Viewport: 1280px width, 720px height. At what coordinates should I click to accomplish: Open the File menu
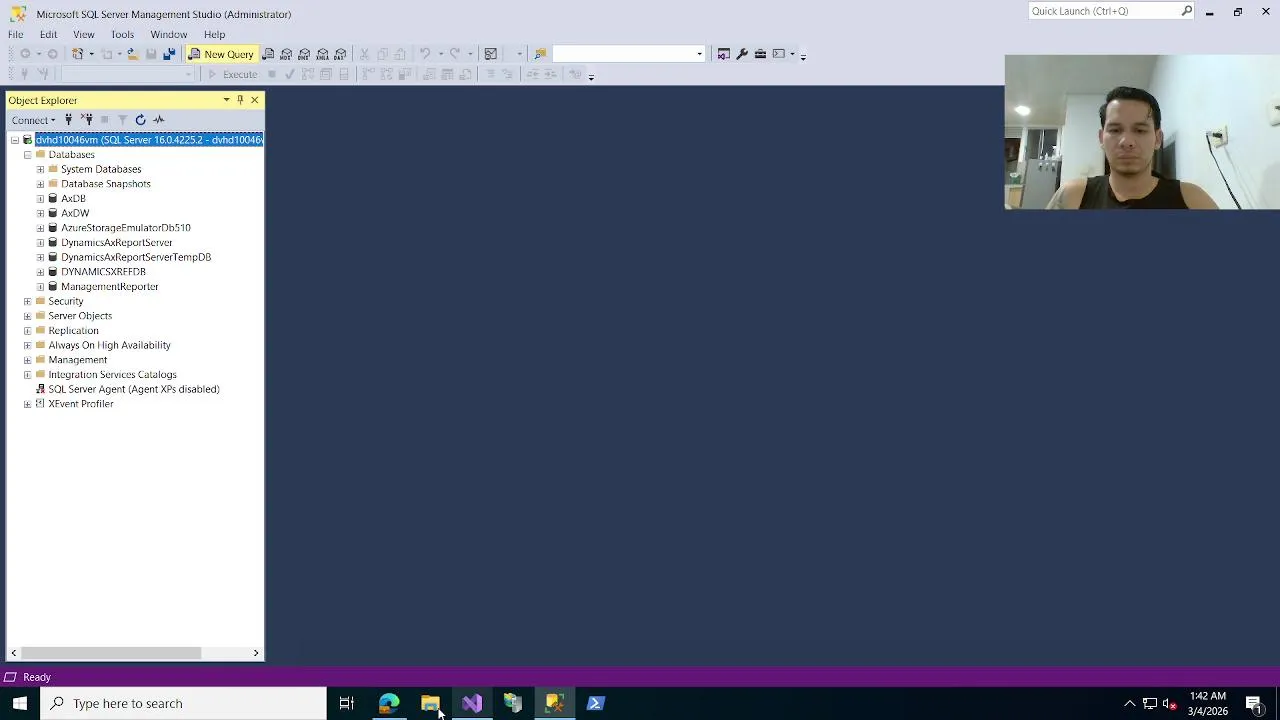(x=16, y=34)
